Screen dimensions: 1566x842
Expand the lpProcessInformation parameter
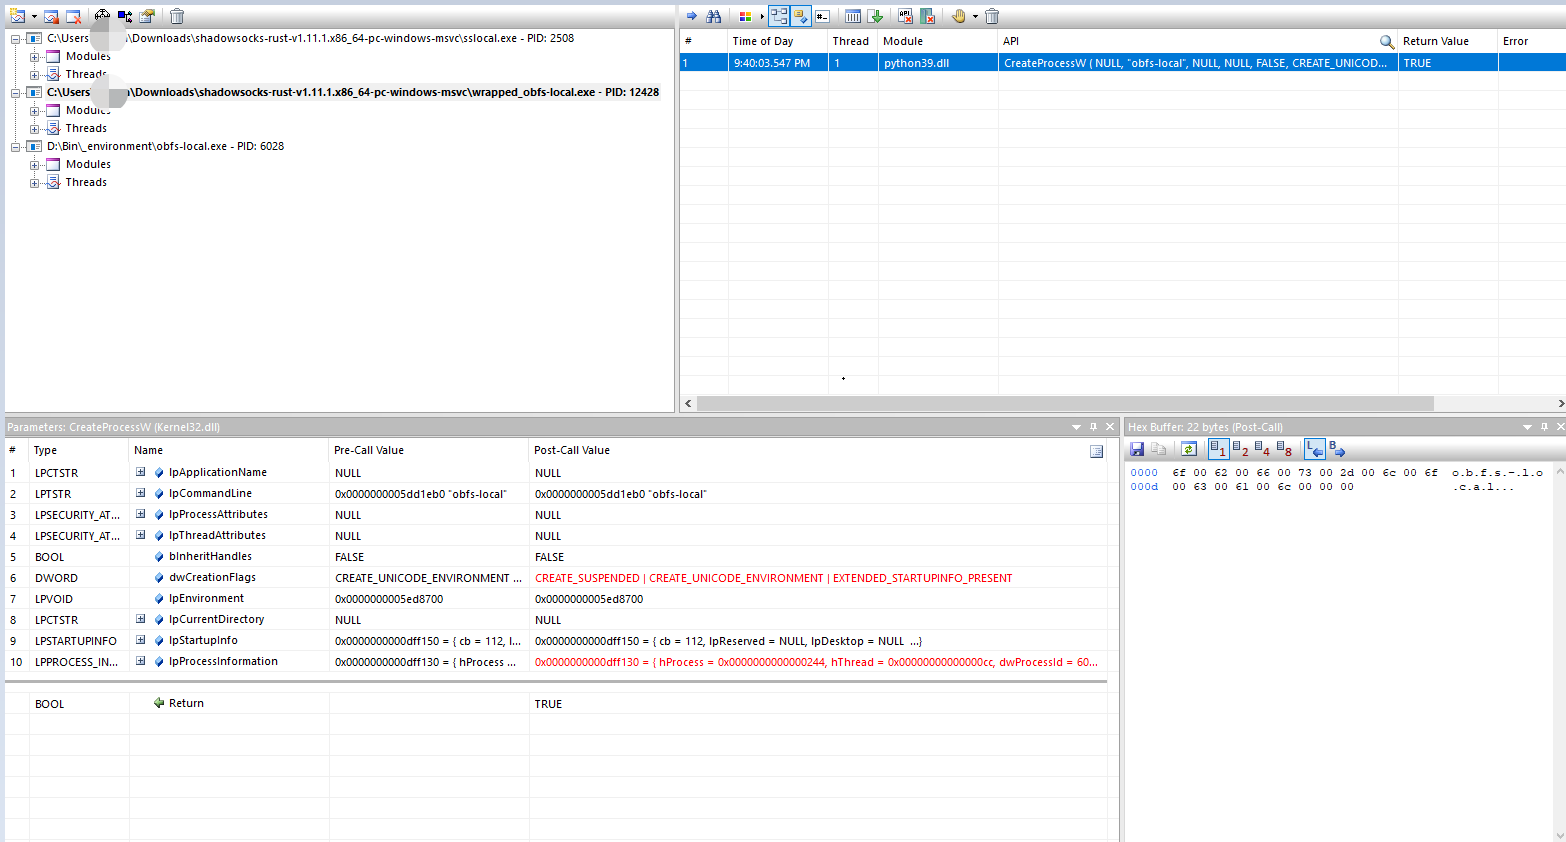(x=140, y=661)
